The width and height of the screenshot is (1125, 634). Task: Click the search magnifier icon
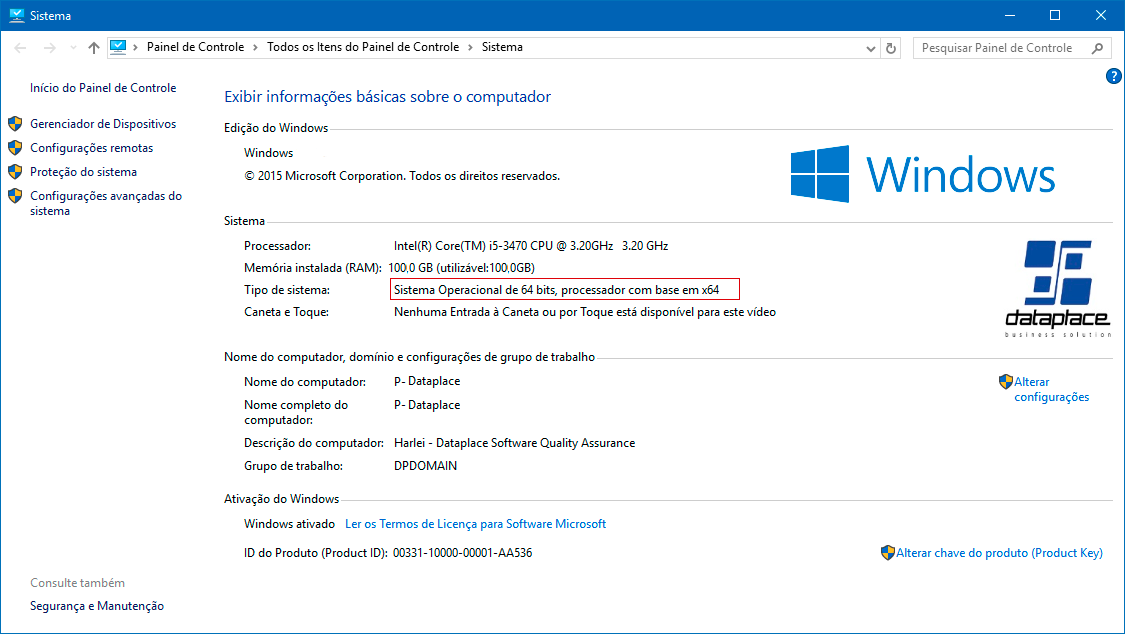1097,47
